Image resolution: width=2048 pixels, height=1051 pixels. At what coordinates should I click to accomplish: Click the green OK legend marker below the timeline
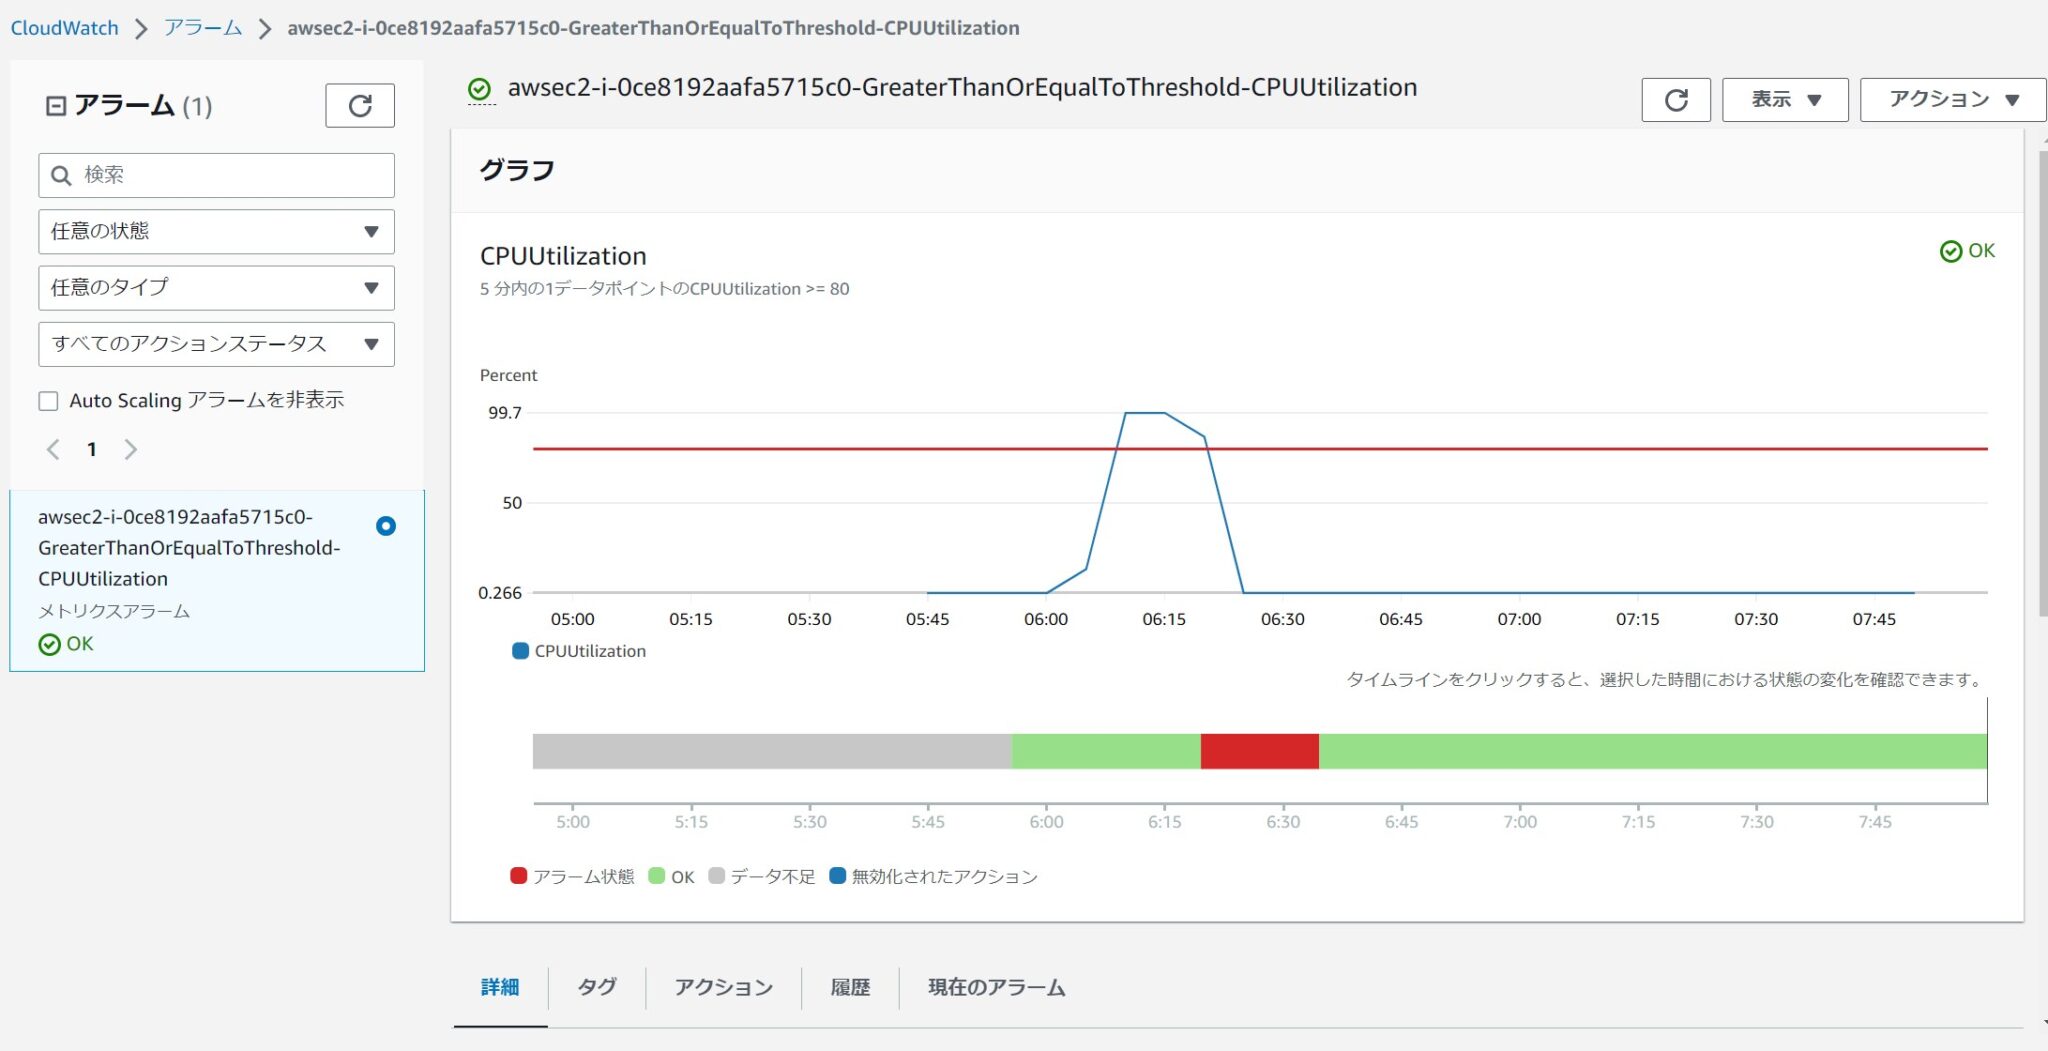(x=655, y=875)
